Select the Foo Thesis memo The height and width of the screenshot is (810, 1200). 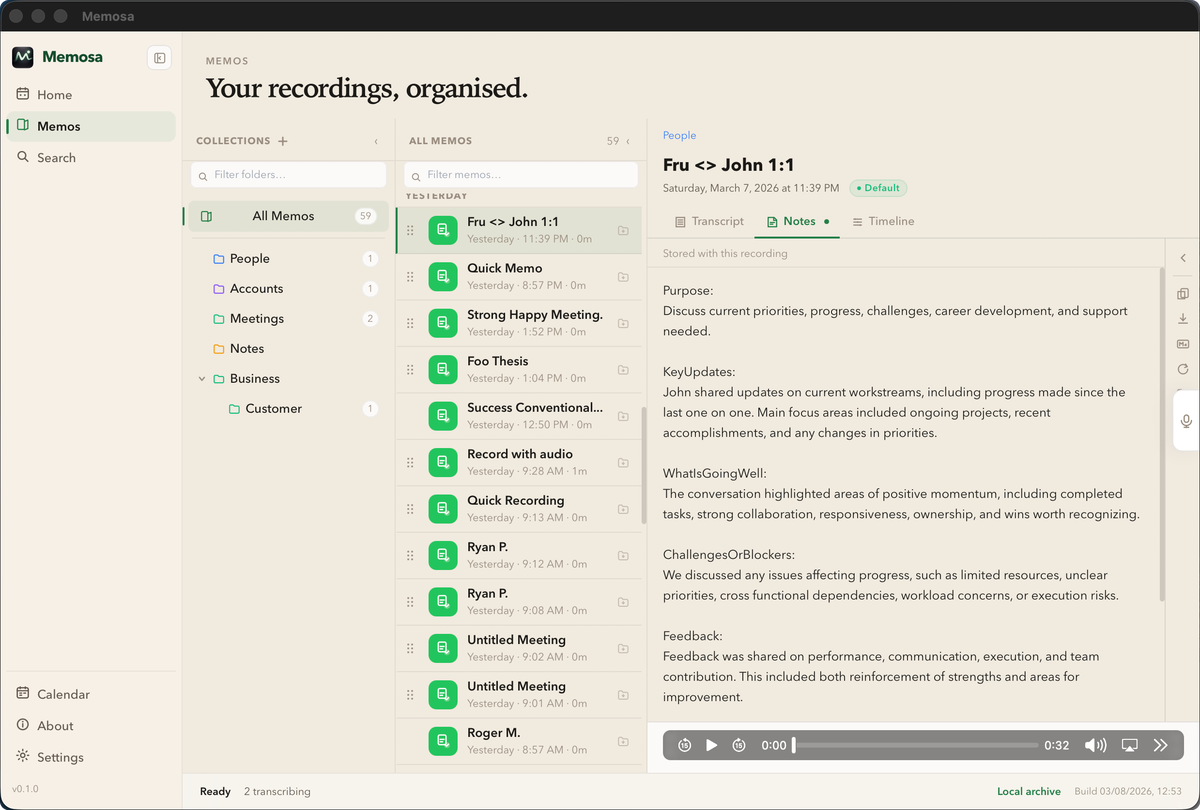pyautogui.click(x=519, y=370)
